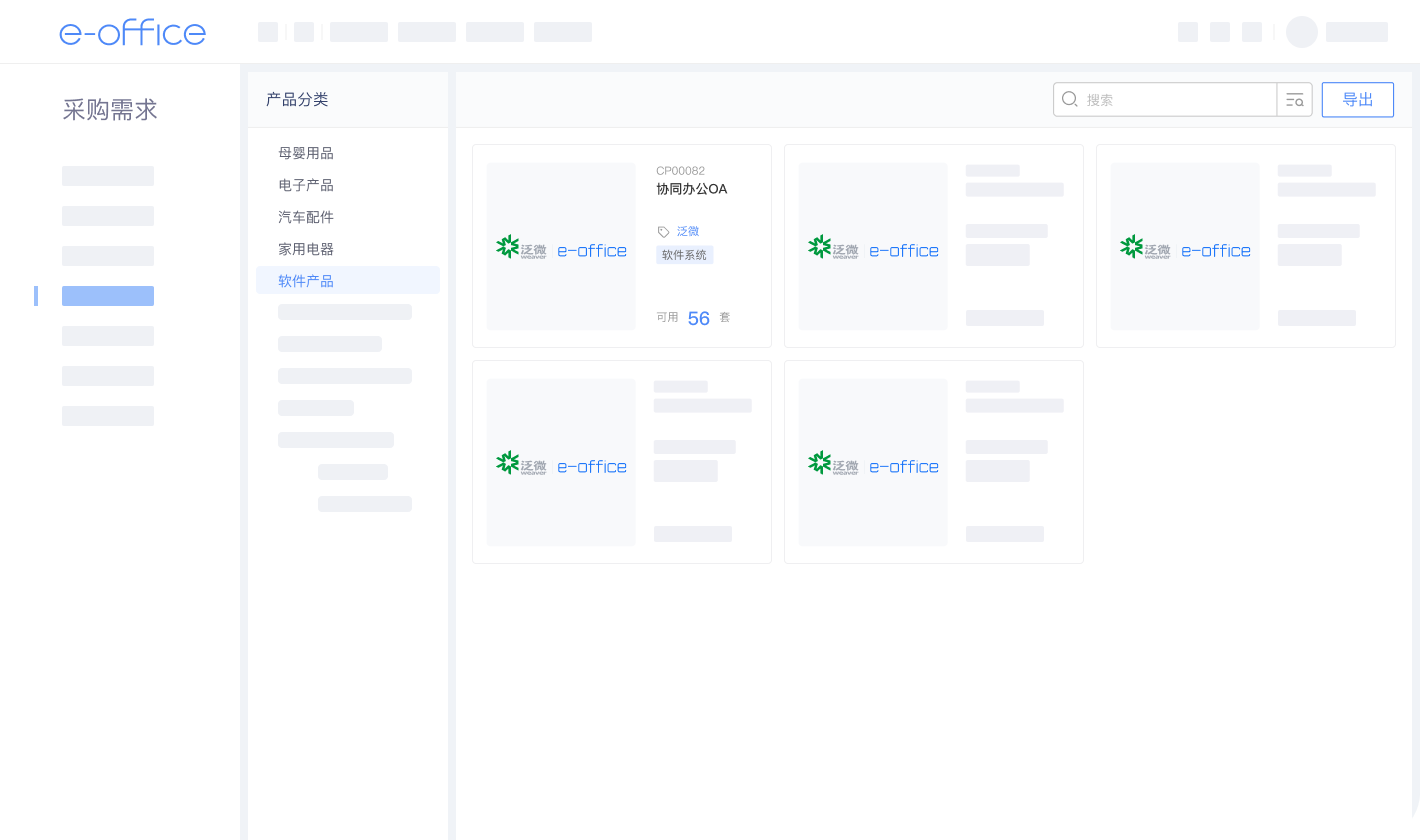Click the available quantity 56
This screenshot has width=1420, height=840.
pyautogui.click(x=699, y=318)
